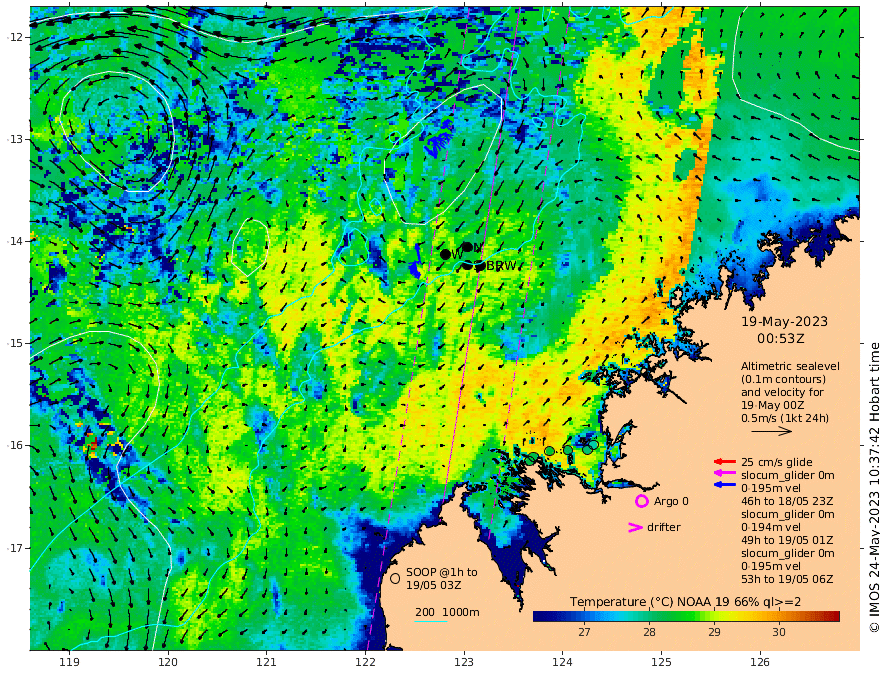Click longitude axis label 120
The height and width of the screenshot is (680, 880).
click(168, 662)
